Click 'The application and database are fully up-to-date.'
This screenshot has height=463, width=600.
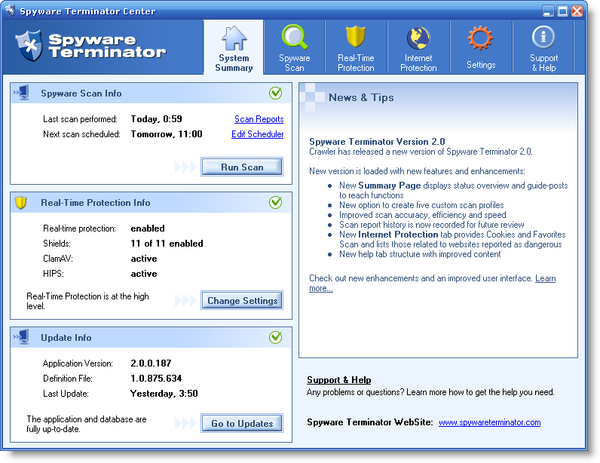tap(86, 424)
